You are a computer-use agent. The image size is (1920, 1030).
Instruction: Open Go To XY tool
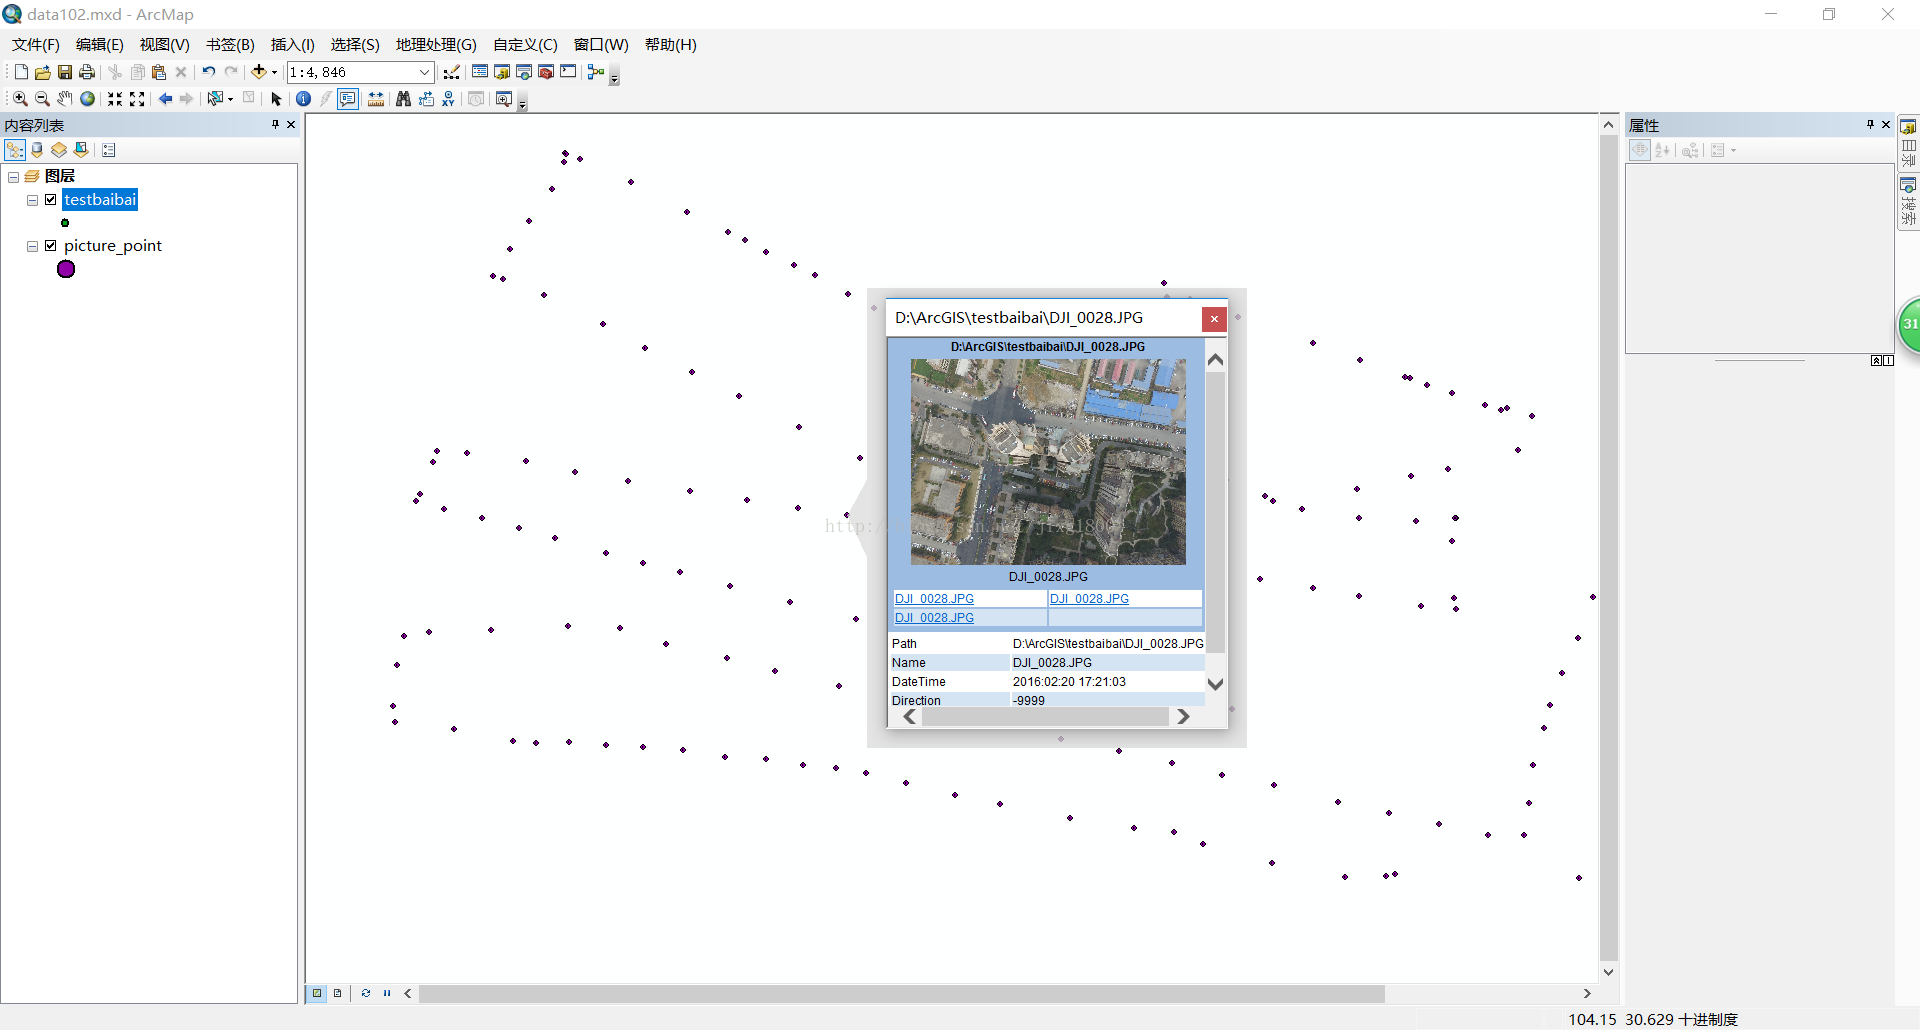(448, 99)
